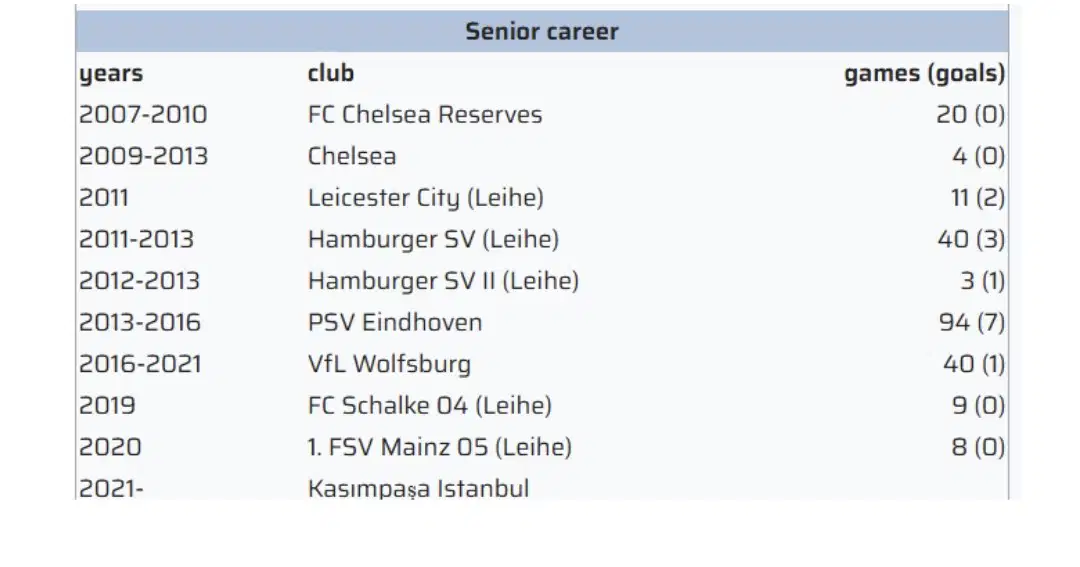Select Hamburger SV II (Leihe) entry

click(443, 280)
